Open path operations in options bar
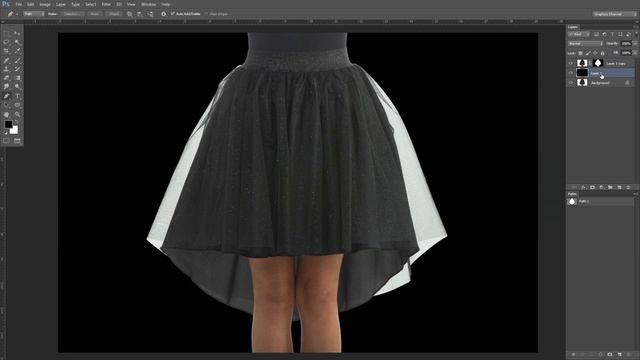 130,14
